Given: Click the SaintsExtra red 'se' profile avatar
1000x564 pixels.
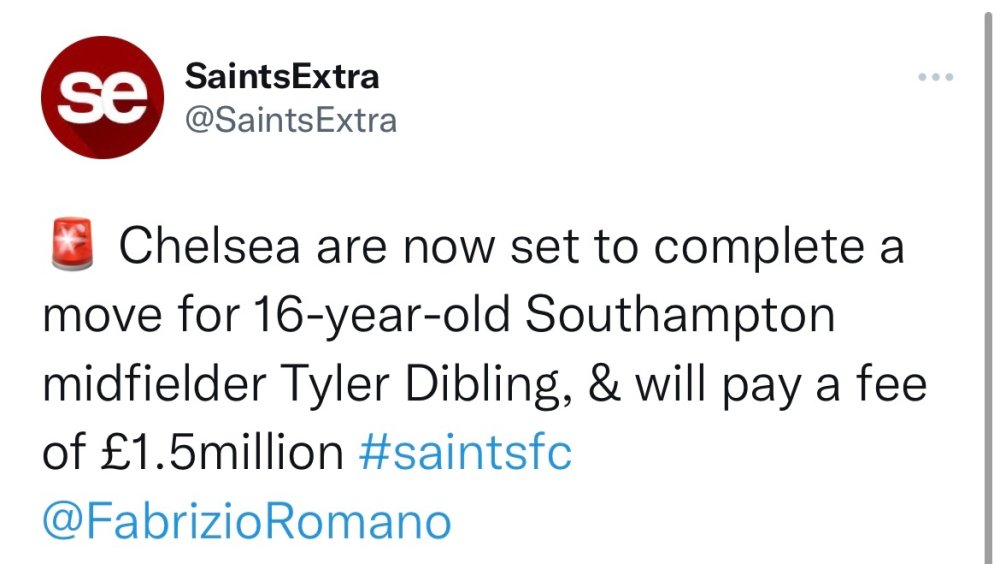Looking at the screenshot, I should pos(101,97).
